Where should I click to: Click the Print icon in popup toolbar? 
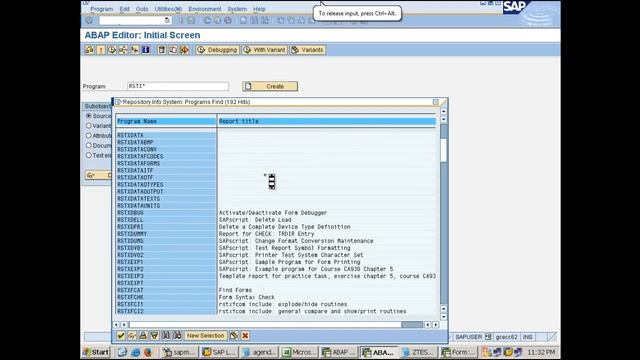click(143, 336)
